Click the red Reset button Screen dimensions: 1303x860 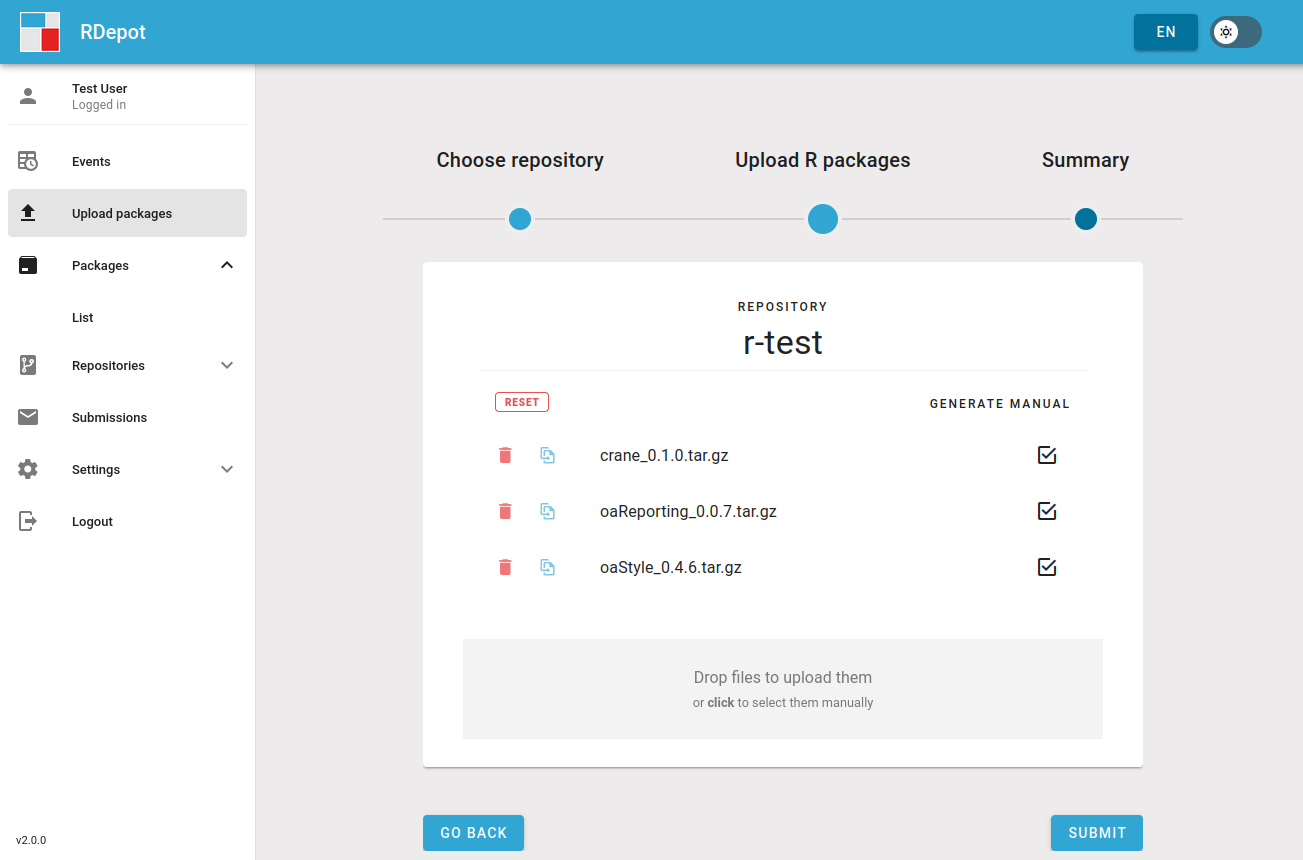(x=522, y=402)
